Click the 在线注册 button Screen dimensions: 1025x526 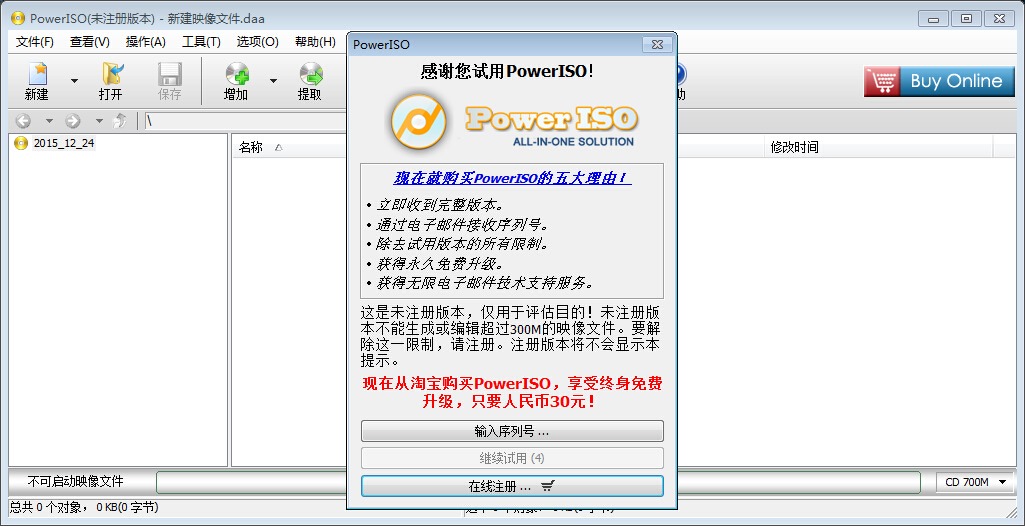coord(512,486)
